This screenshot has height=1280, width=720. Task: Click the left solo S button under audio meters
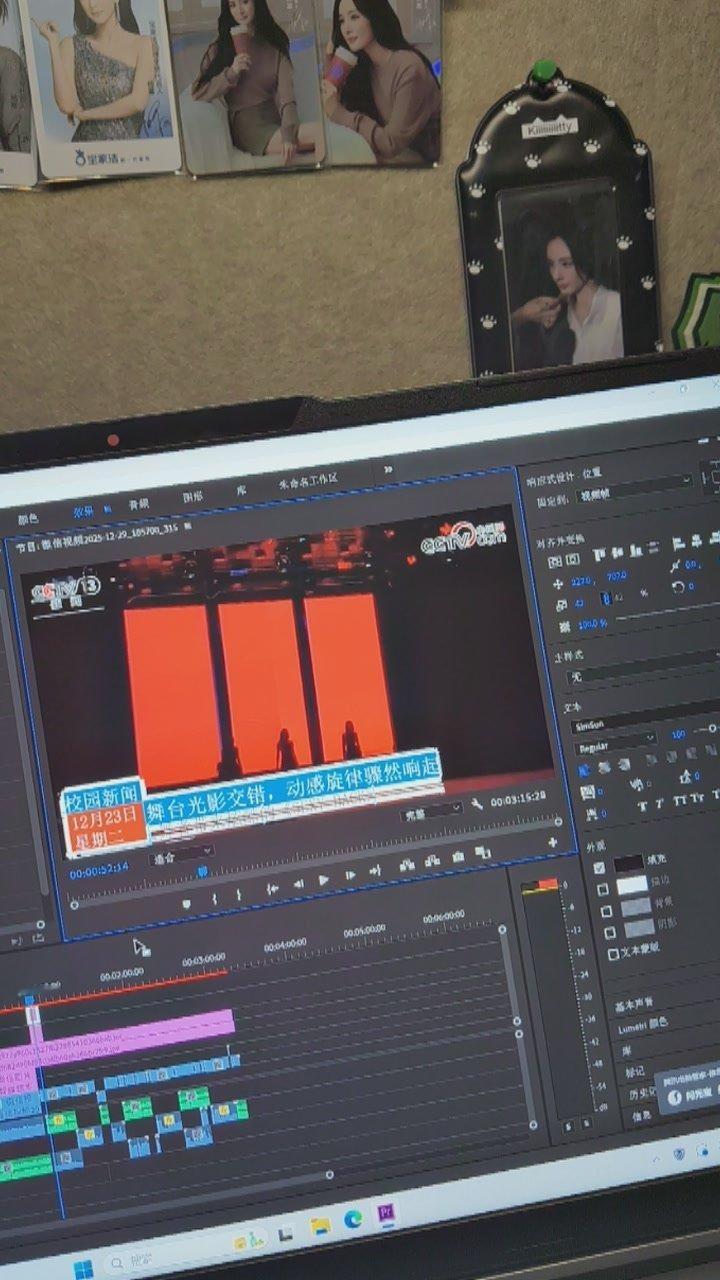(568, 1126)
